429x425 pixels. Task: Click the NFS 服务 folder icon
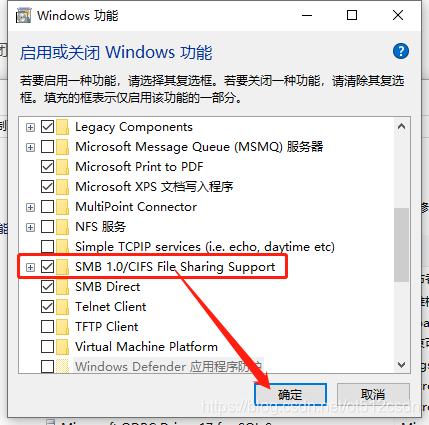pyautogui.click(x=62, y=227)
